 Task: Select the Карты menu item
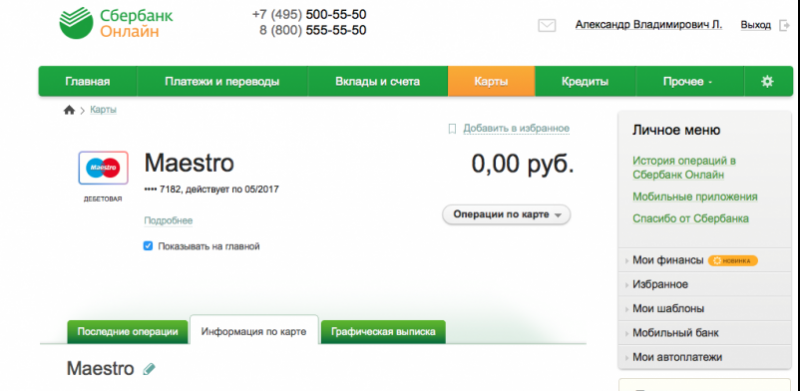coord(491,81)
